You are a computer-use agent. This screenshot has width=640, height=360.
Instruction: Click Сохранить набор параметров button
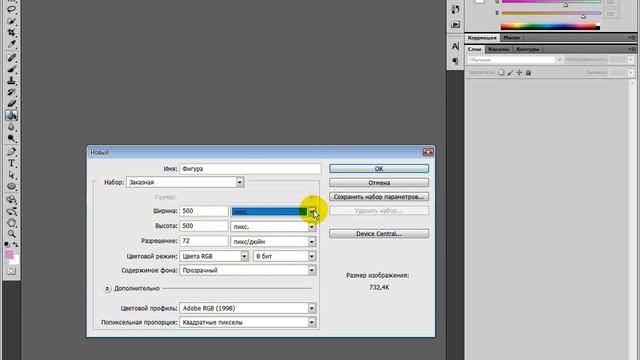pyautogui.click(x=379, y=197)
